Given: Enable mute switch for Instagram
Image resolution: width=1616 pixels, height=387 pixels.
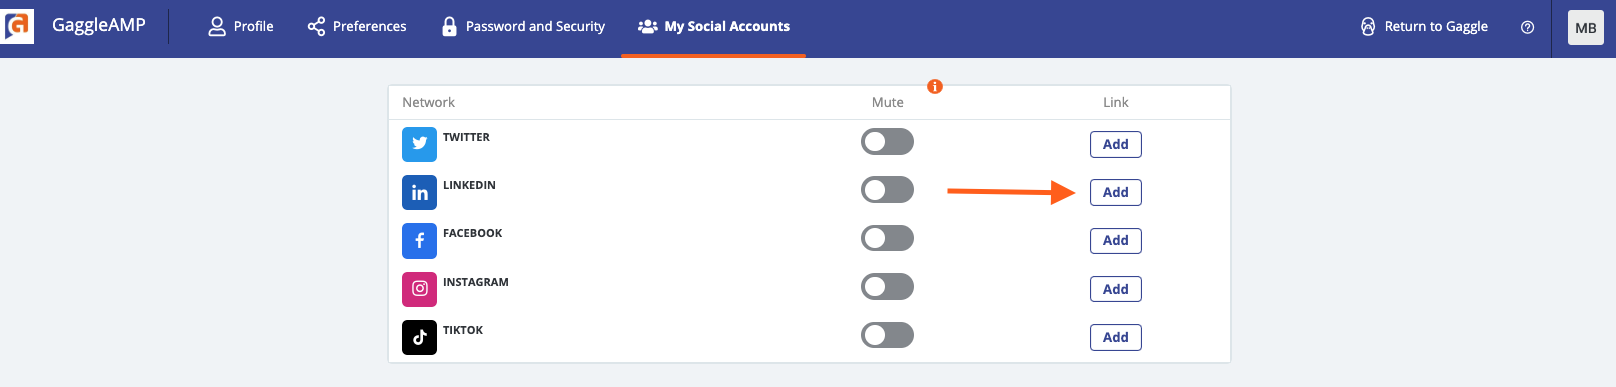Looking at the screenshot, I should click(887, 287).
